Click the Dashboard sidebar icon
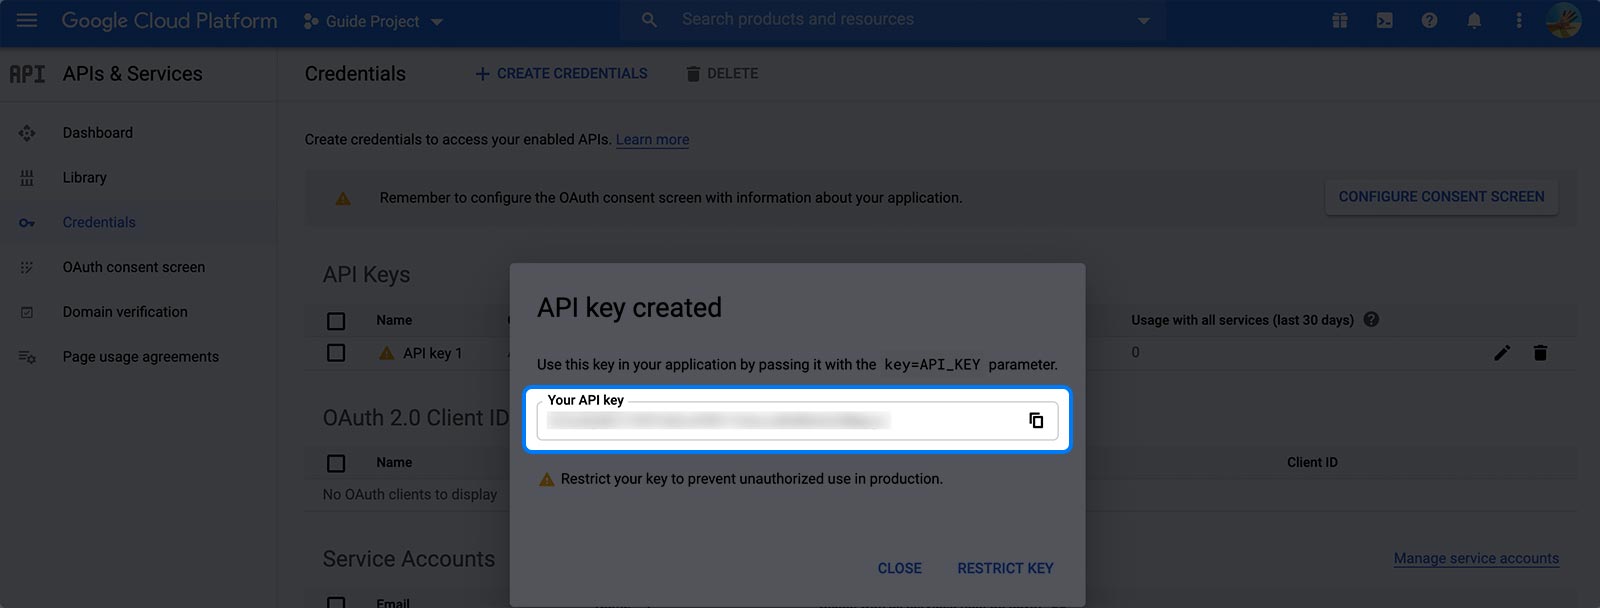The image size is (1600, 608). pyautogui.click(x=27, y=133)
